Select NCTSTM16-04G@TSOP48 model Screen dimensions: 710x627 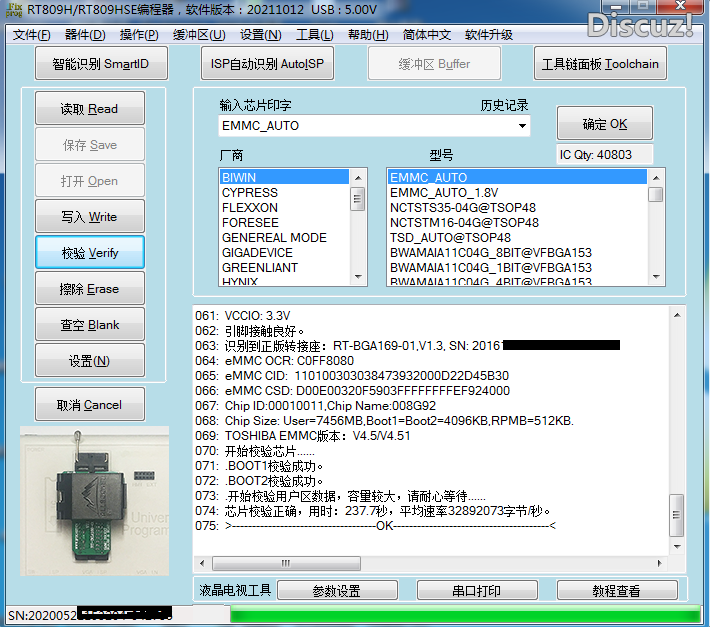[517, 222]
